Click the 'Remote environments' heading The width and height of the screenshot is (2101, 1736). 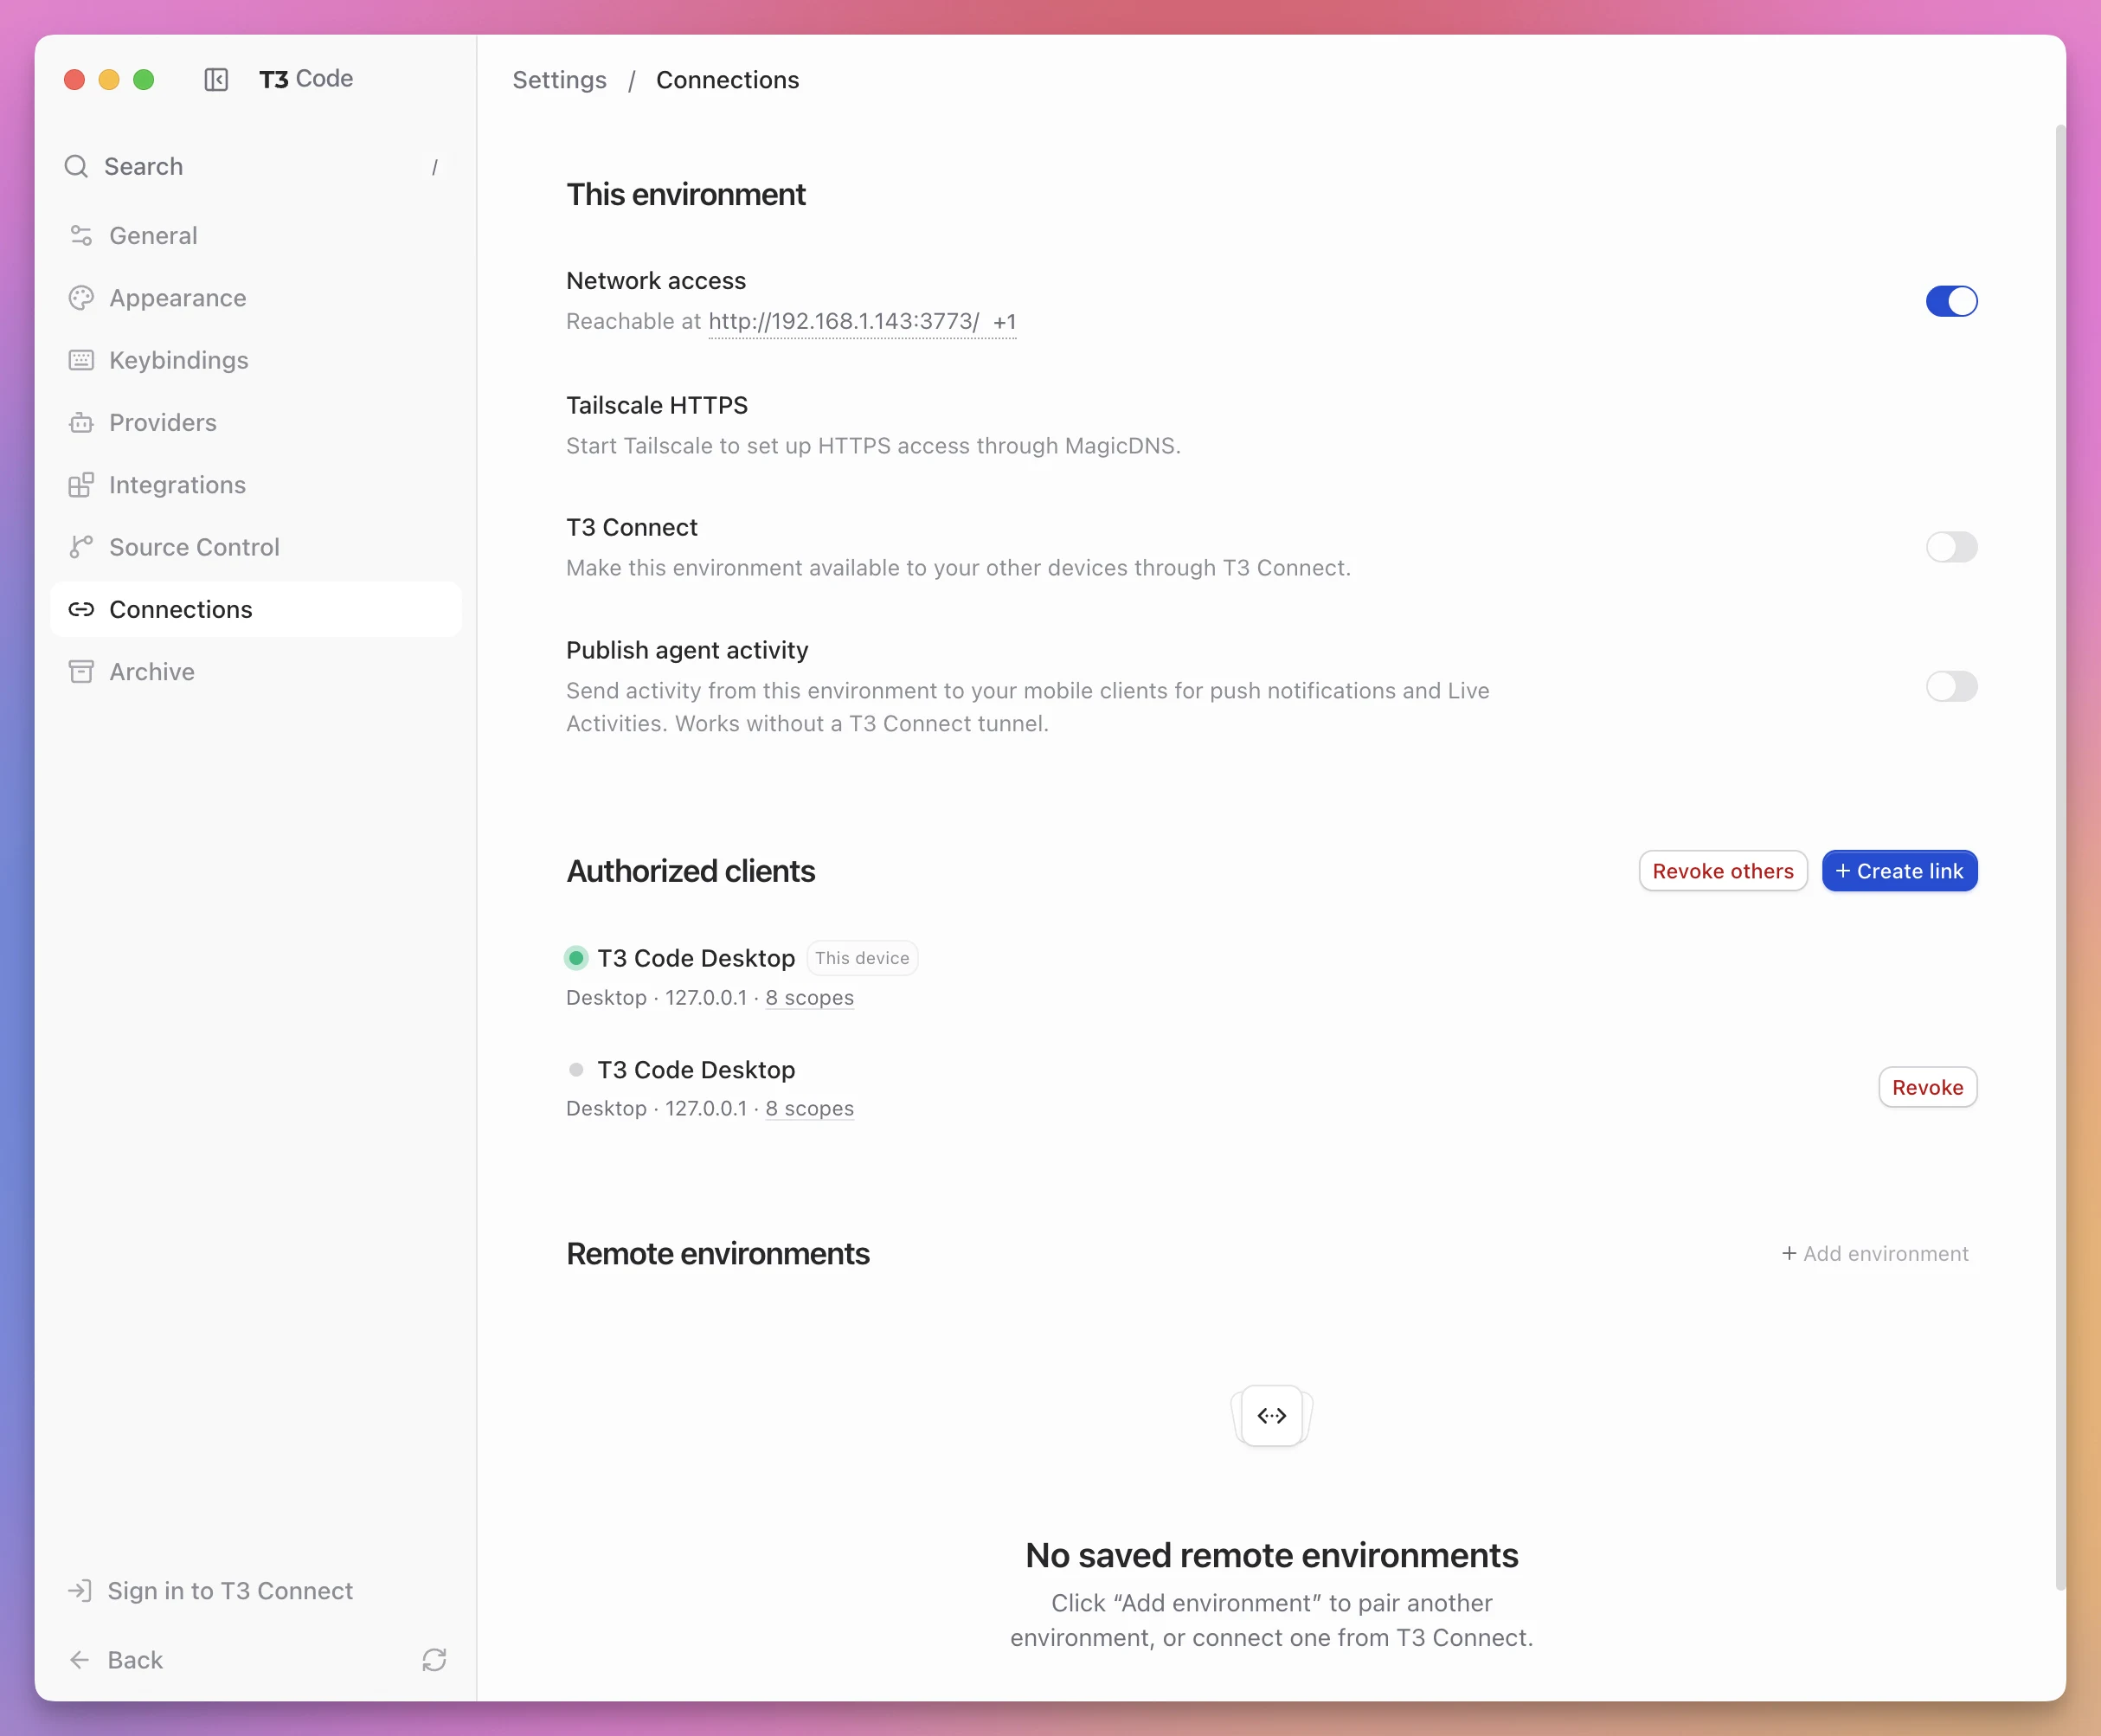[x=718, y=1254]
